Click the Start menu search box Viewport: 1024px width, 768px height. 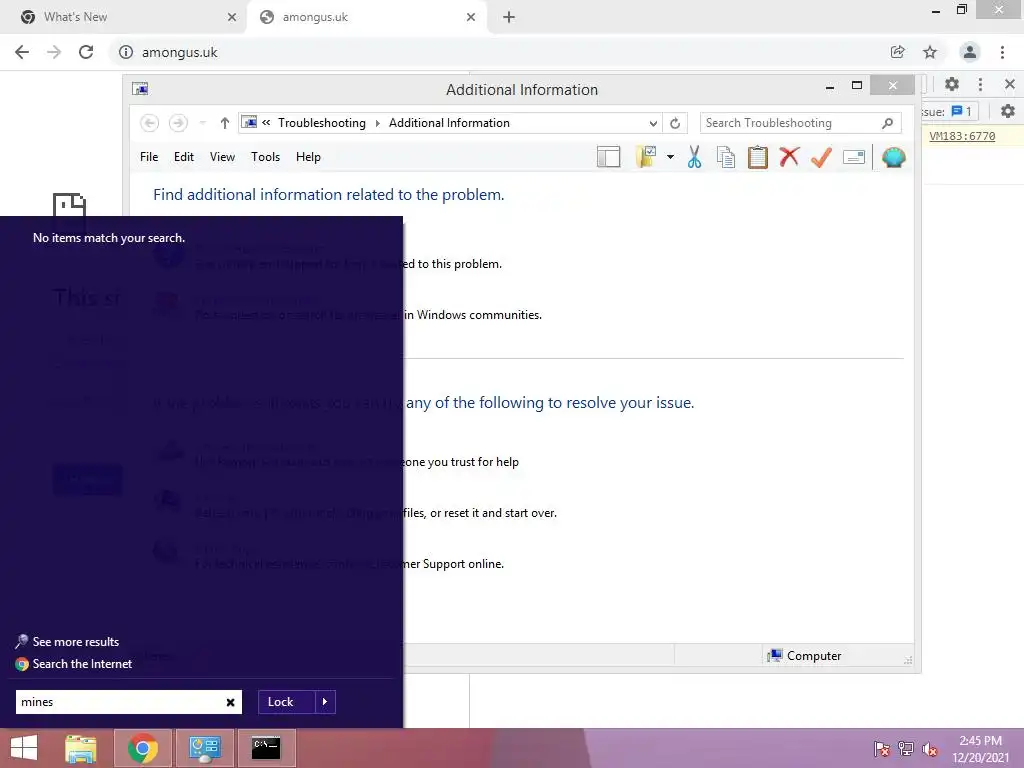pos(129,702)
